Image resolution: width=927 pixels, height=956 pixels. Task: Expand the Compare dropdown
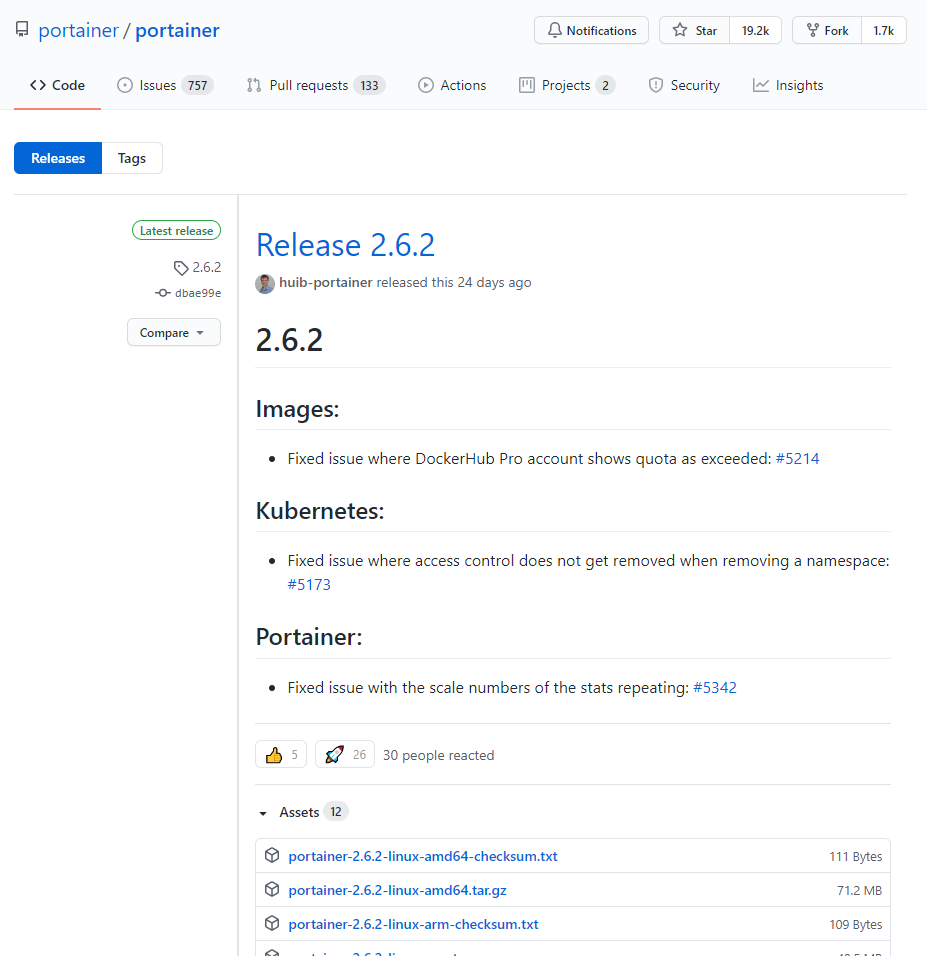click(x=174, y=332)
